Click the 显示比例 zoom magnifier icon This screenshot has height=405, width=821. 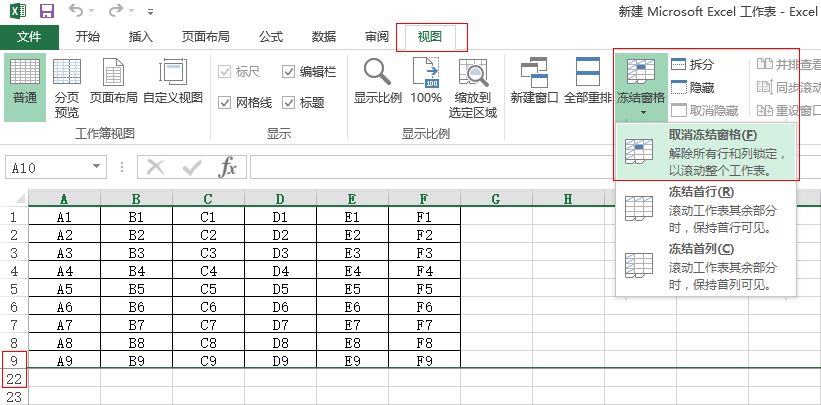377,81
